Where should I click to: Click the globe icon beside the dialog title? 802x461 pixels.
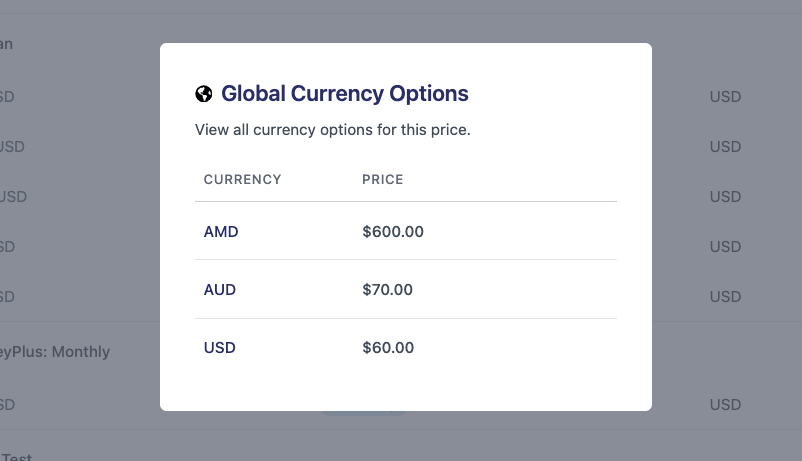click(204, 94)
